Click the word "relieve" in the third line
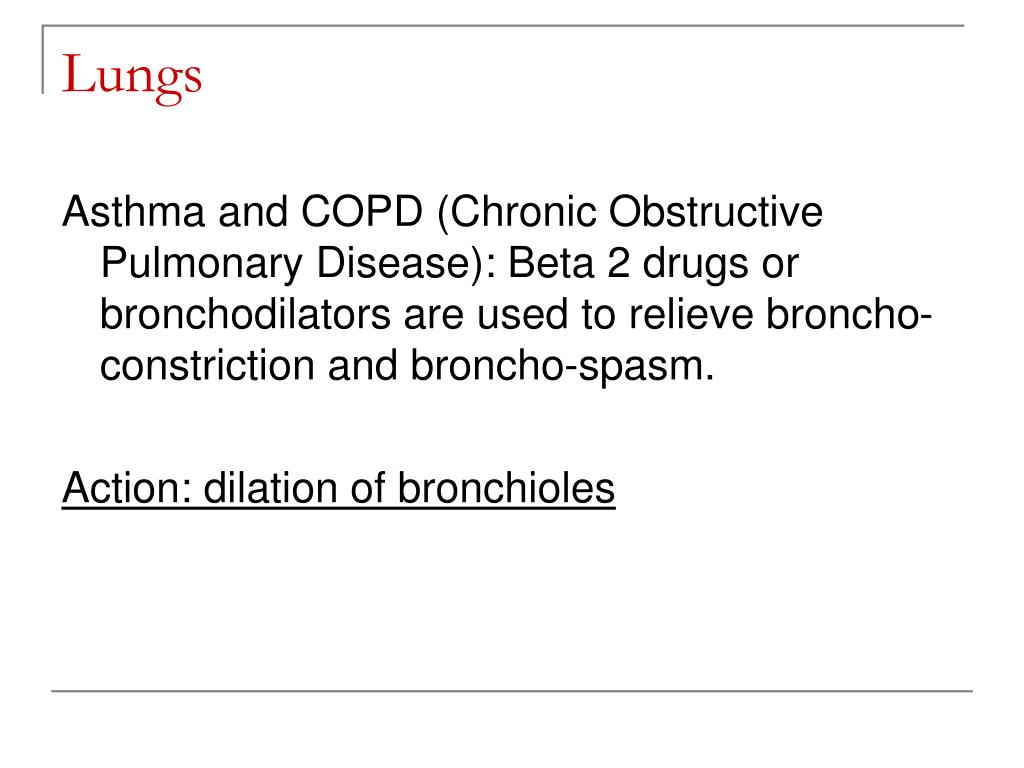Viewport: 1024px width, 768px height. tap(691, 313)
